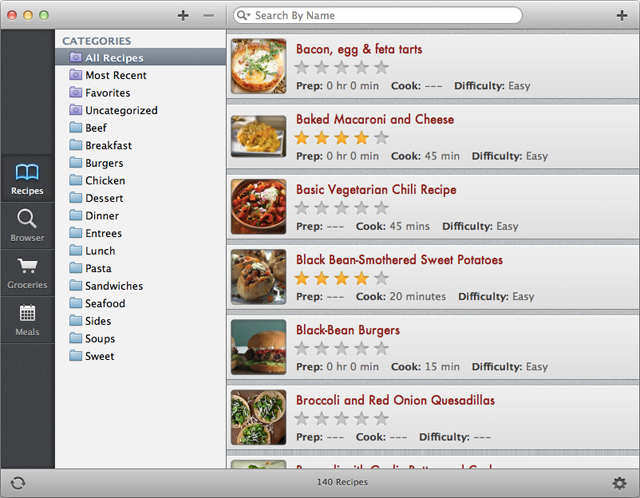
Task: Set Sweet Potatoes rating to five stars
Action: pos(381,278)
